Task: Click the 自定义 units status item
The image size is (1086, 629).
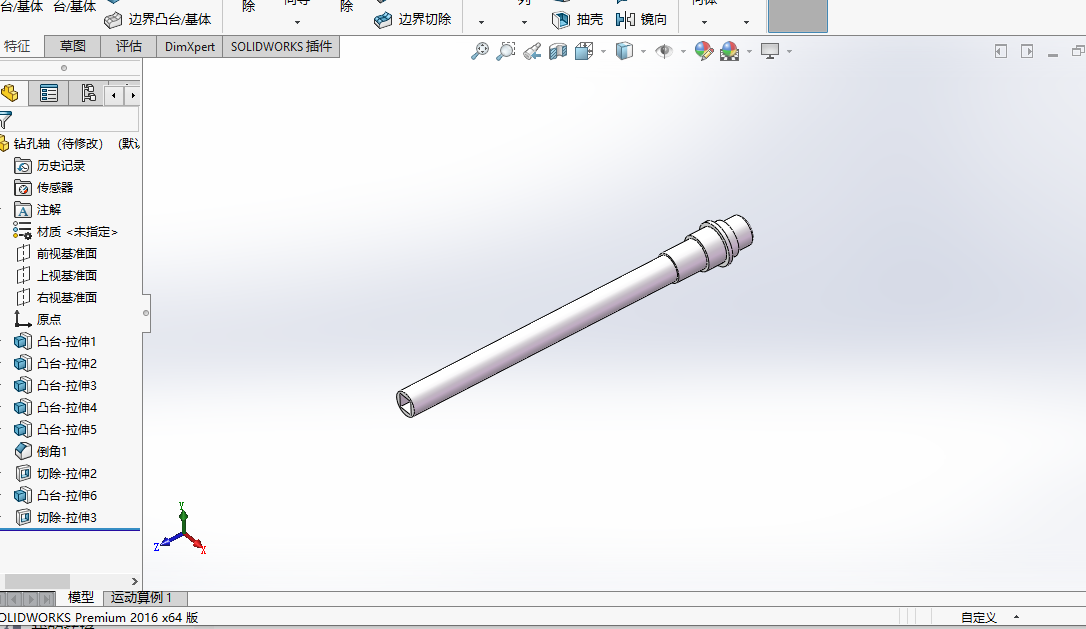Action: tap(978, 617)
